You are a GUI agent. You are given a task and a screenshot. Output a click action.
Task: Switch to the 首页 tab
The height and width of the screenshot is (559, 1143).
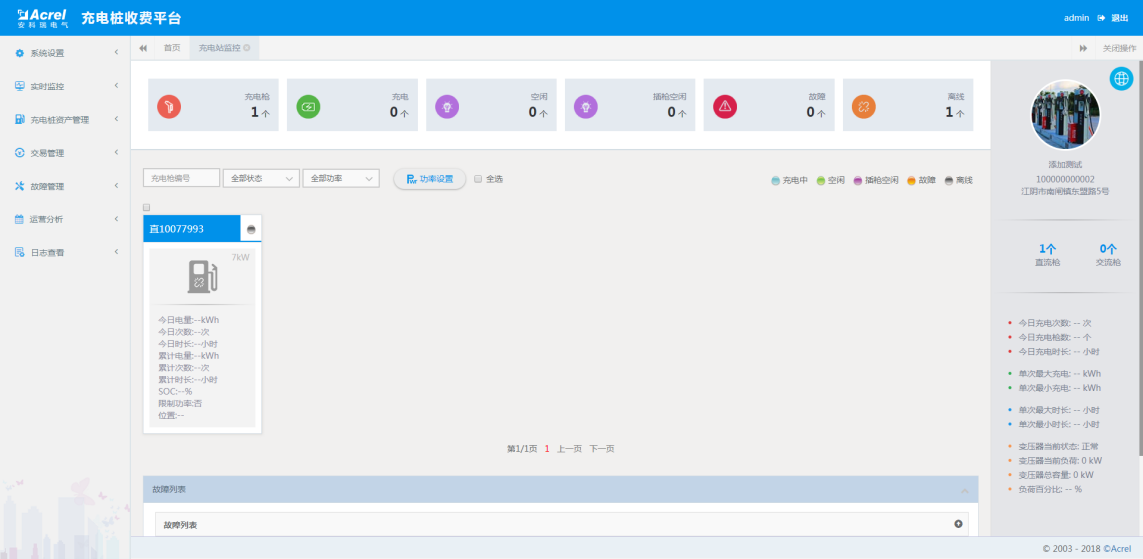click(x=172, y=48)
